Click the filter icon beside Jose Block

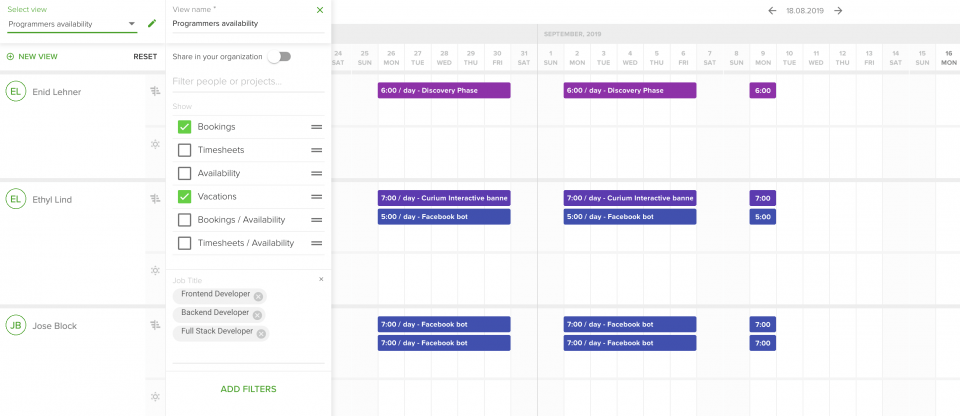pyautogui.click(x=156, y=325)
